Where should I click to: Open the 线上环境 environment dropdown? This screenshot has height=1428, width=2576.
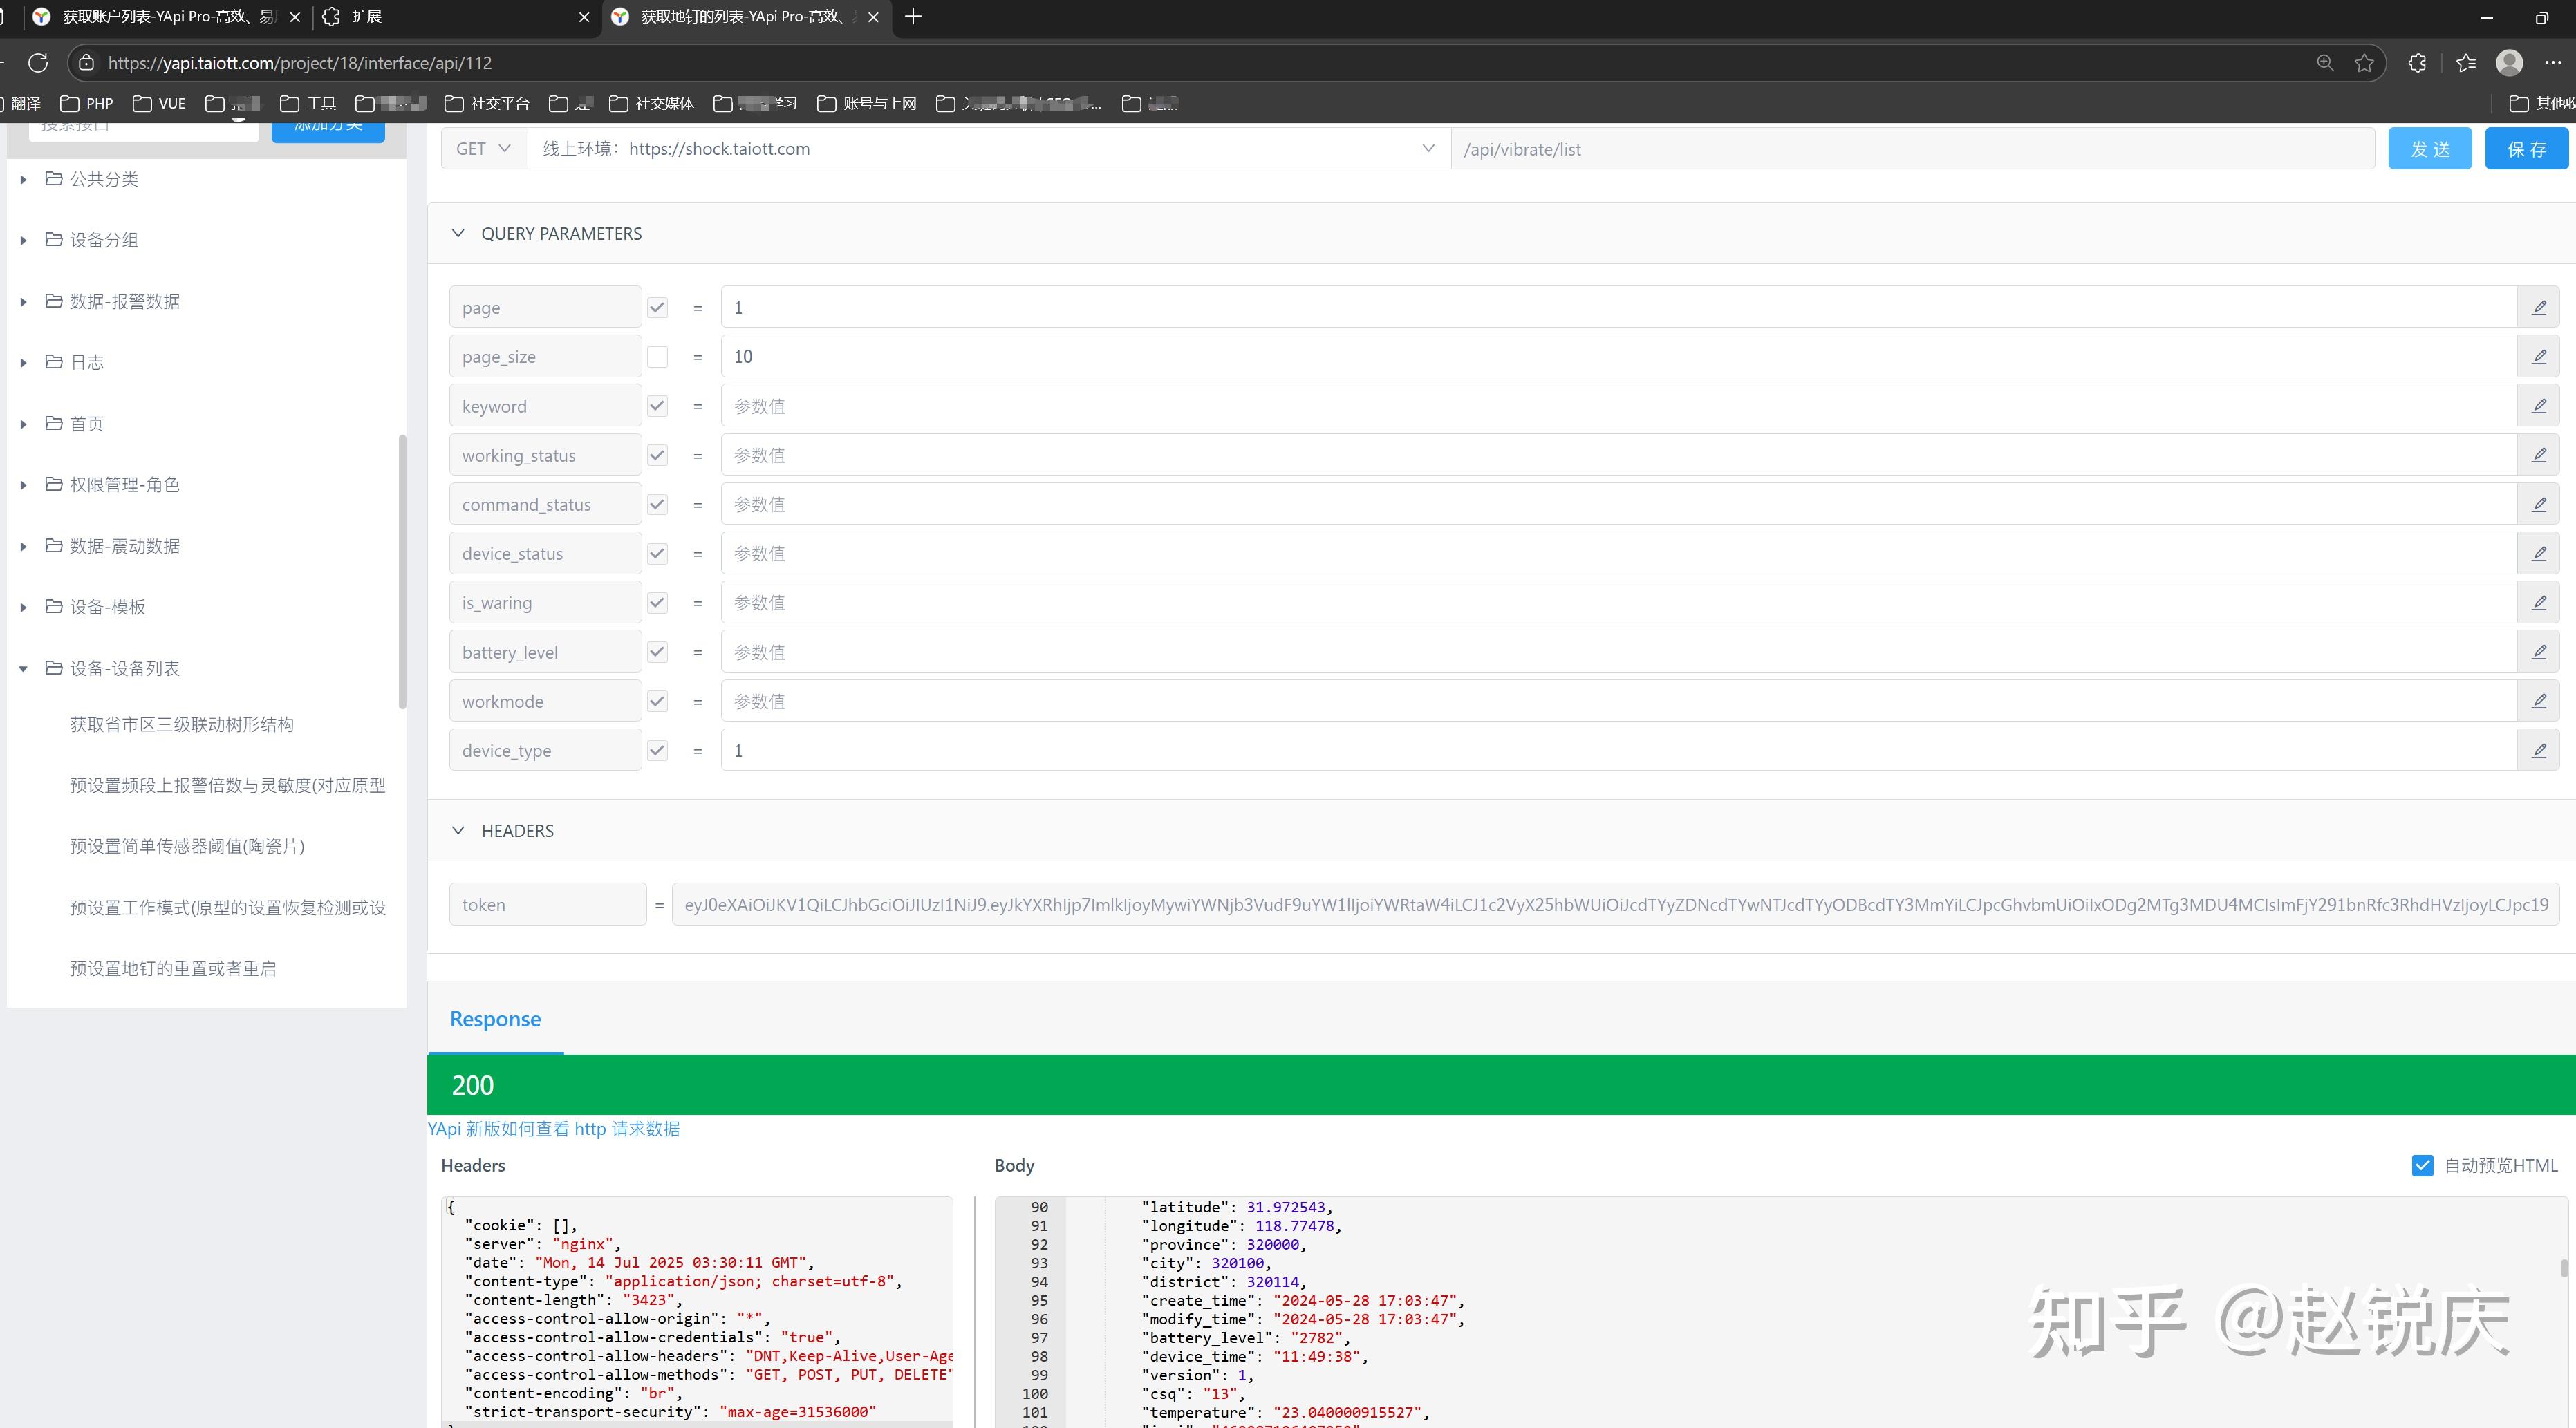tap(989, 149)
